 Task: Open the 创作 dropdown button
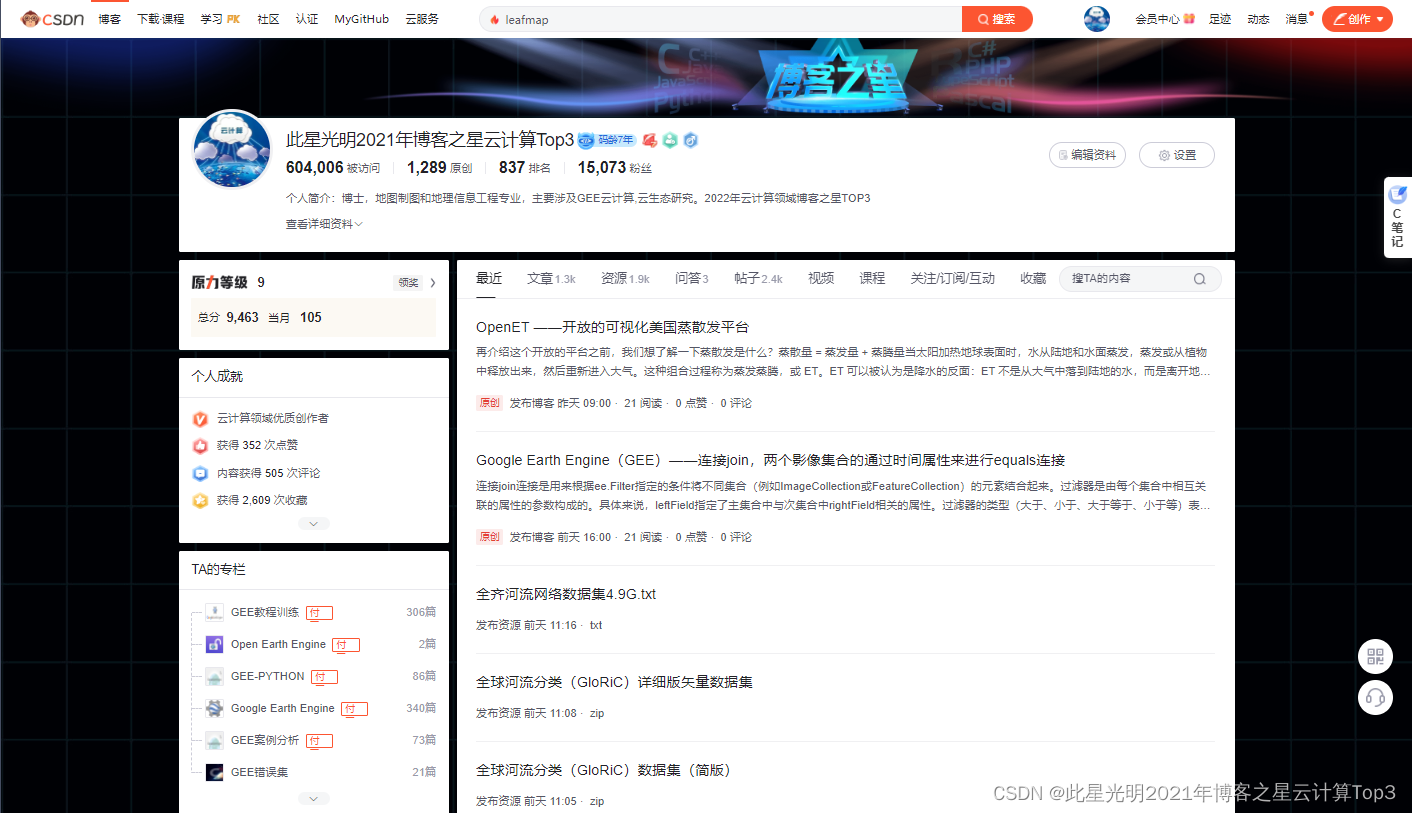1357,19
